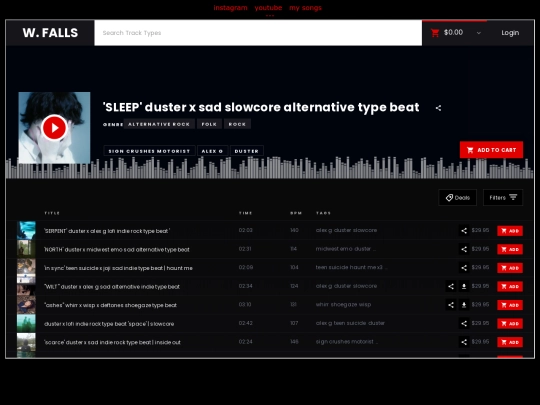Screen dimensions: 540x405
Task: Open the 'my songs' link
Action: coord(305,8)
